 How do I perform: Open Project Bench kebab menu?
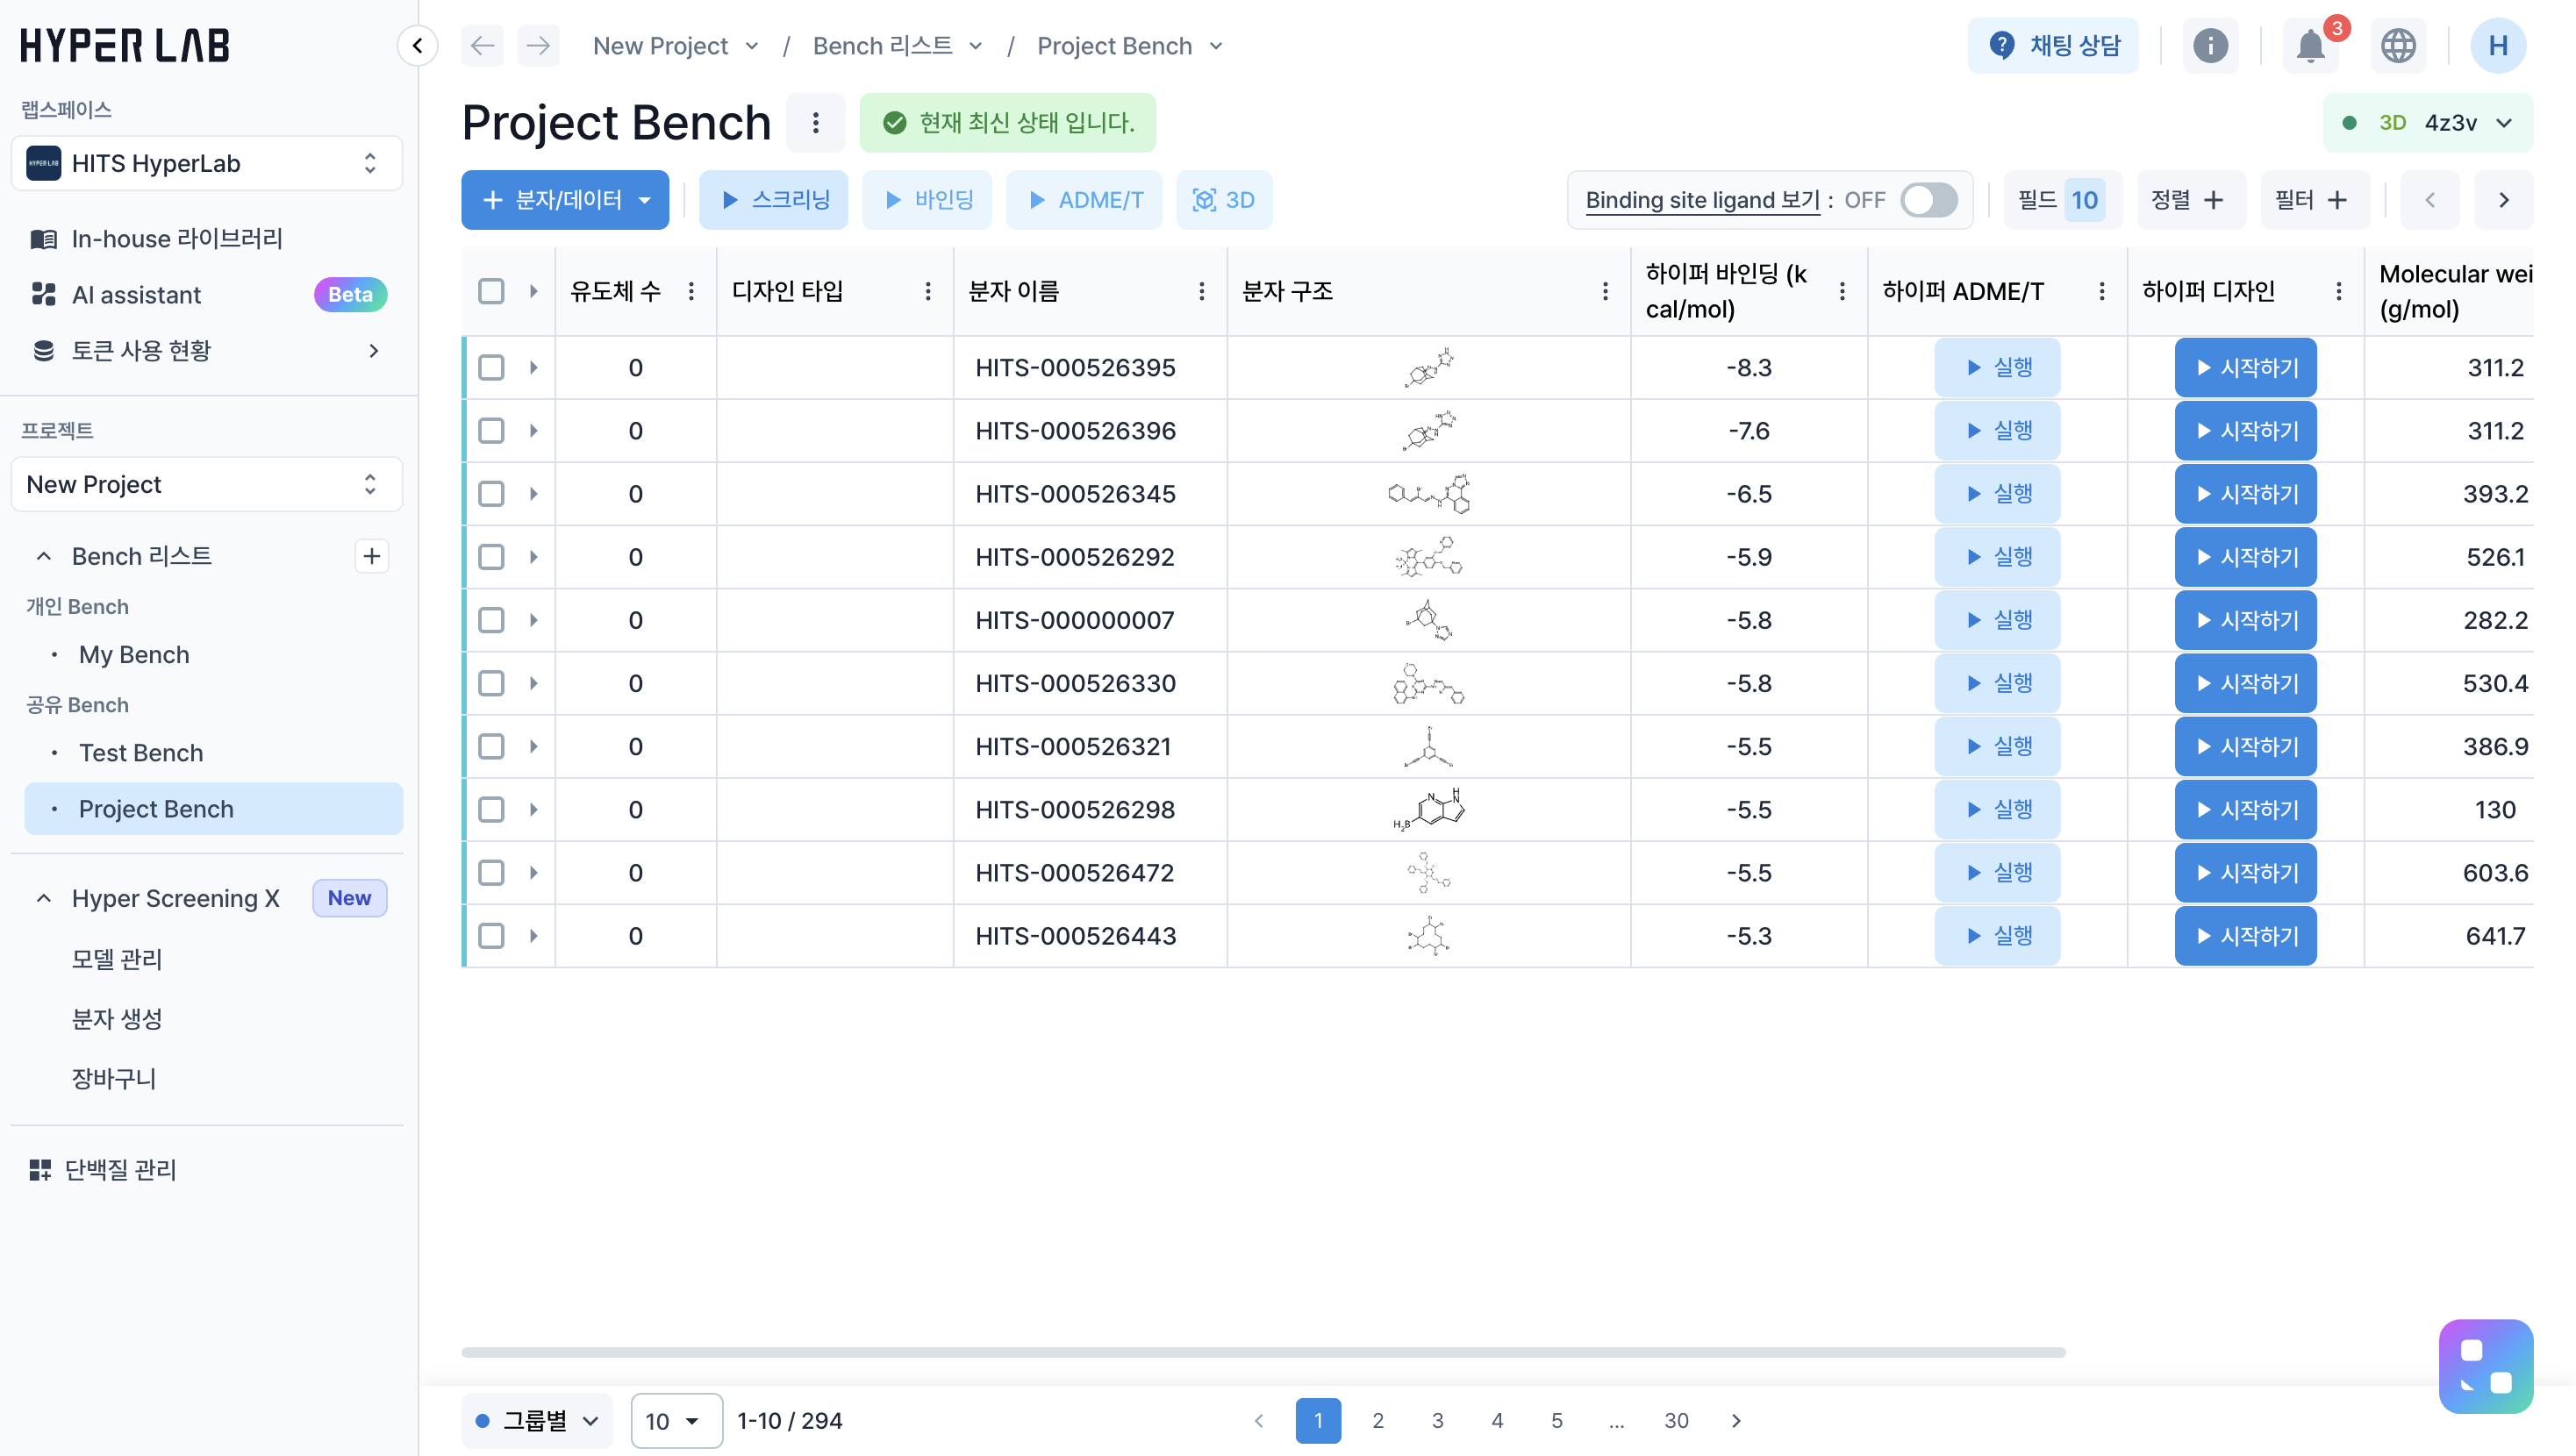(815, 123)
